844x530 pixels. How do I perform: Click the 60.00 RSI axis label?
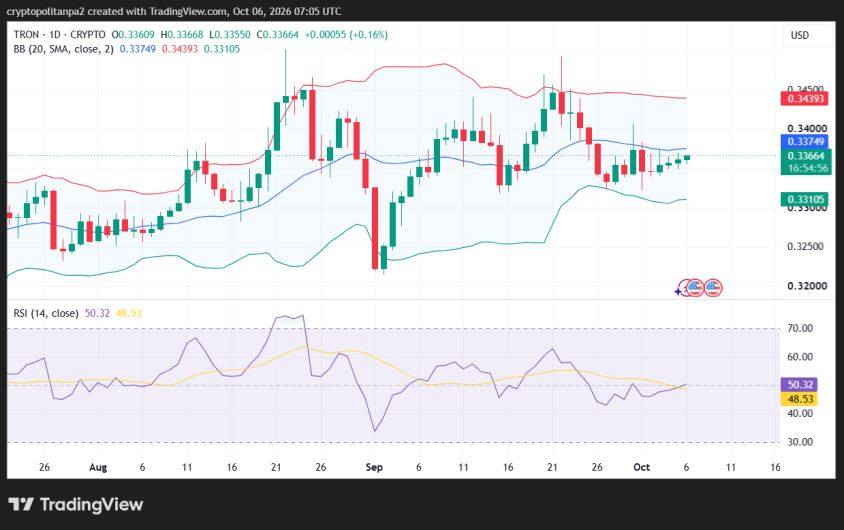pyautogui.click(x=800, y=357)
